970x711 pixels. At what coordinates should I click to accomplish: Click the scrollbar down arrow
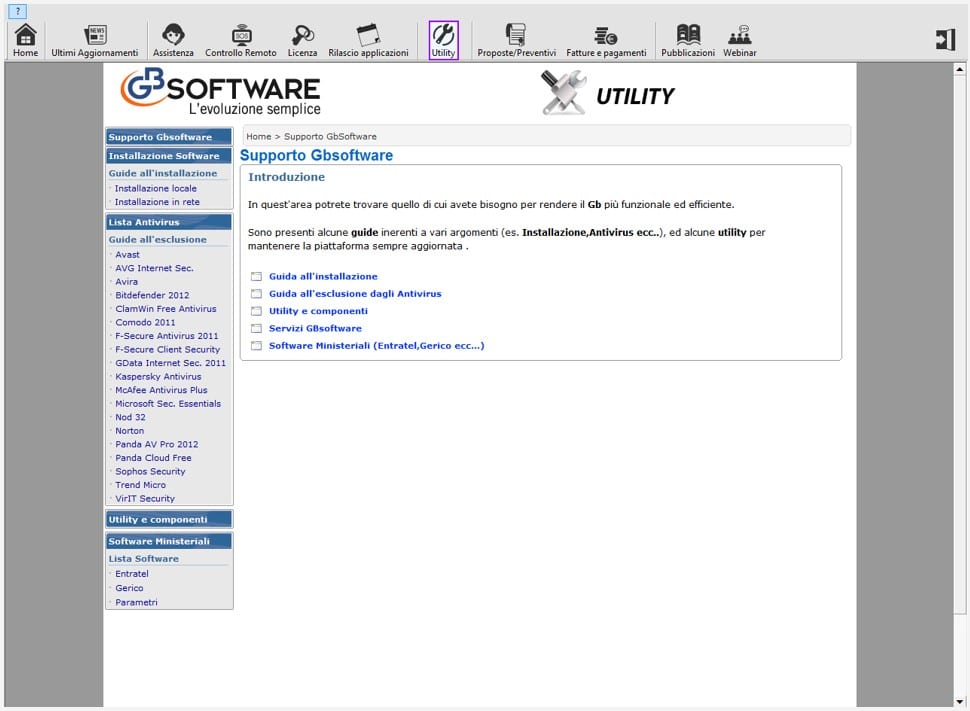click(959, 701)
